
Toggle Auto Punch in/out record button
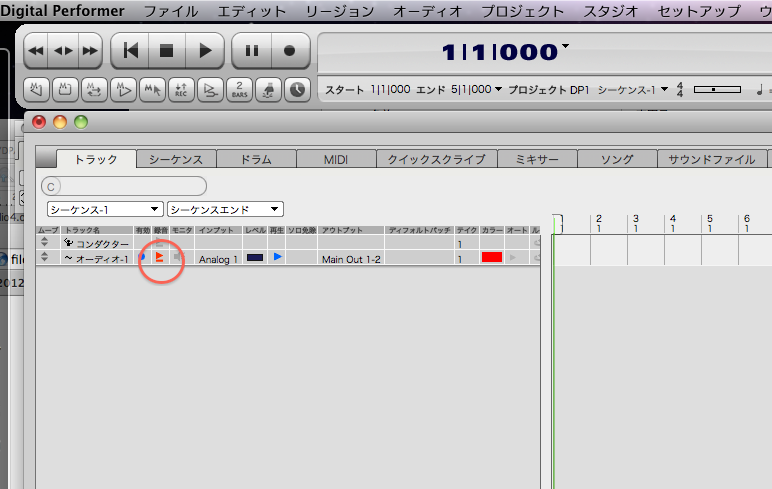click(x=210, y=90)
